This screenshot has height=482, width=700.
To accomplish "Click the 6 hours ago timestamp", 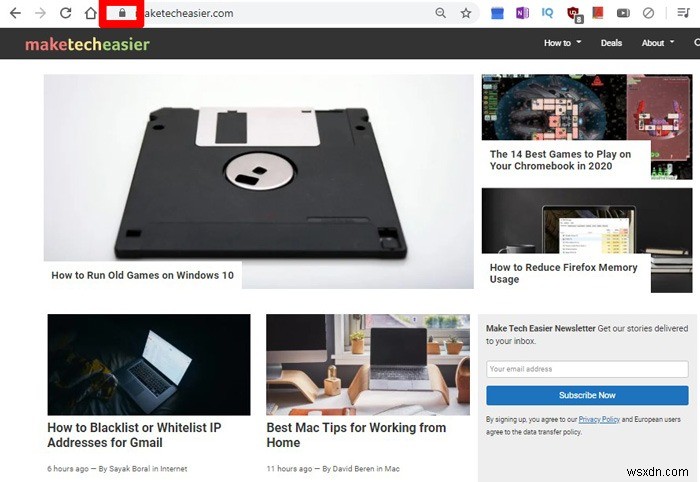I will 68,469.
